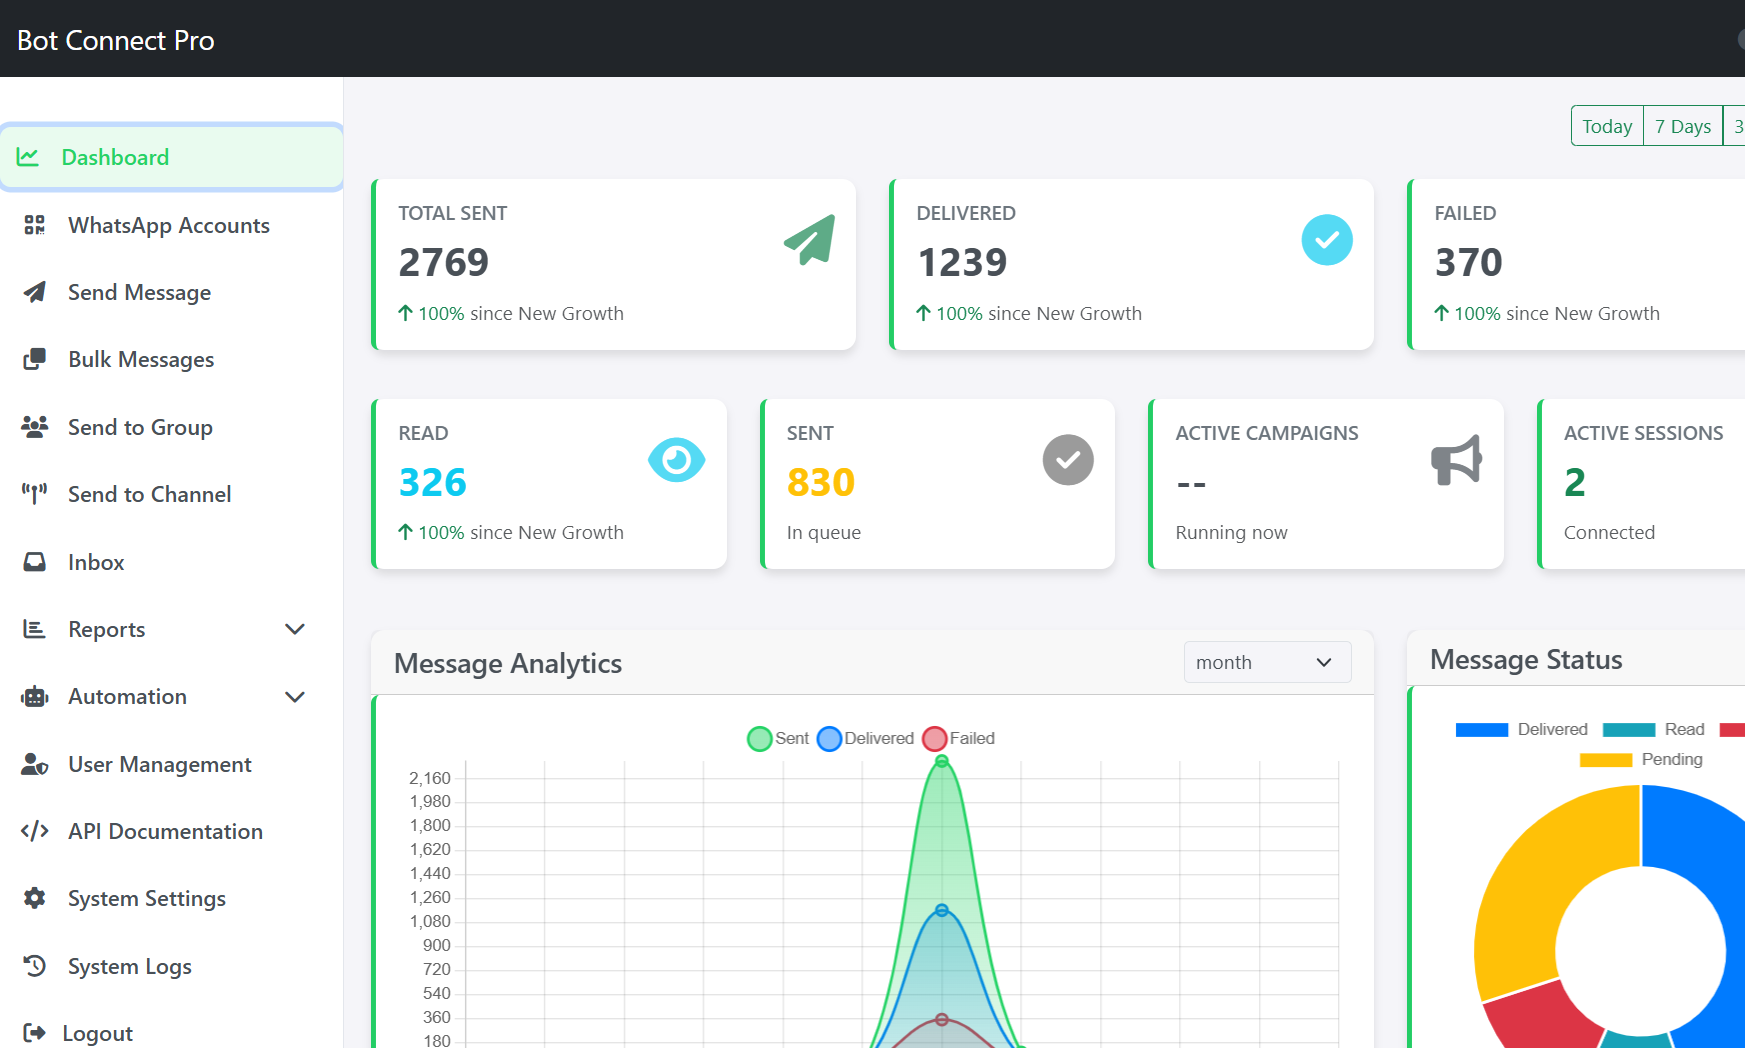Click the gray checkmark icon on Sent card
Image resolution: width=1745 pixels, height=1048 pixels.
[x=1068, y=460]
